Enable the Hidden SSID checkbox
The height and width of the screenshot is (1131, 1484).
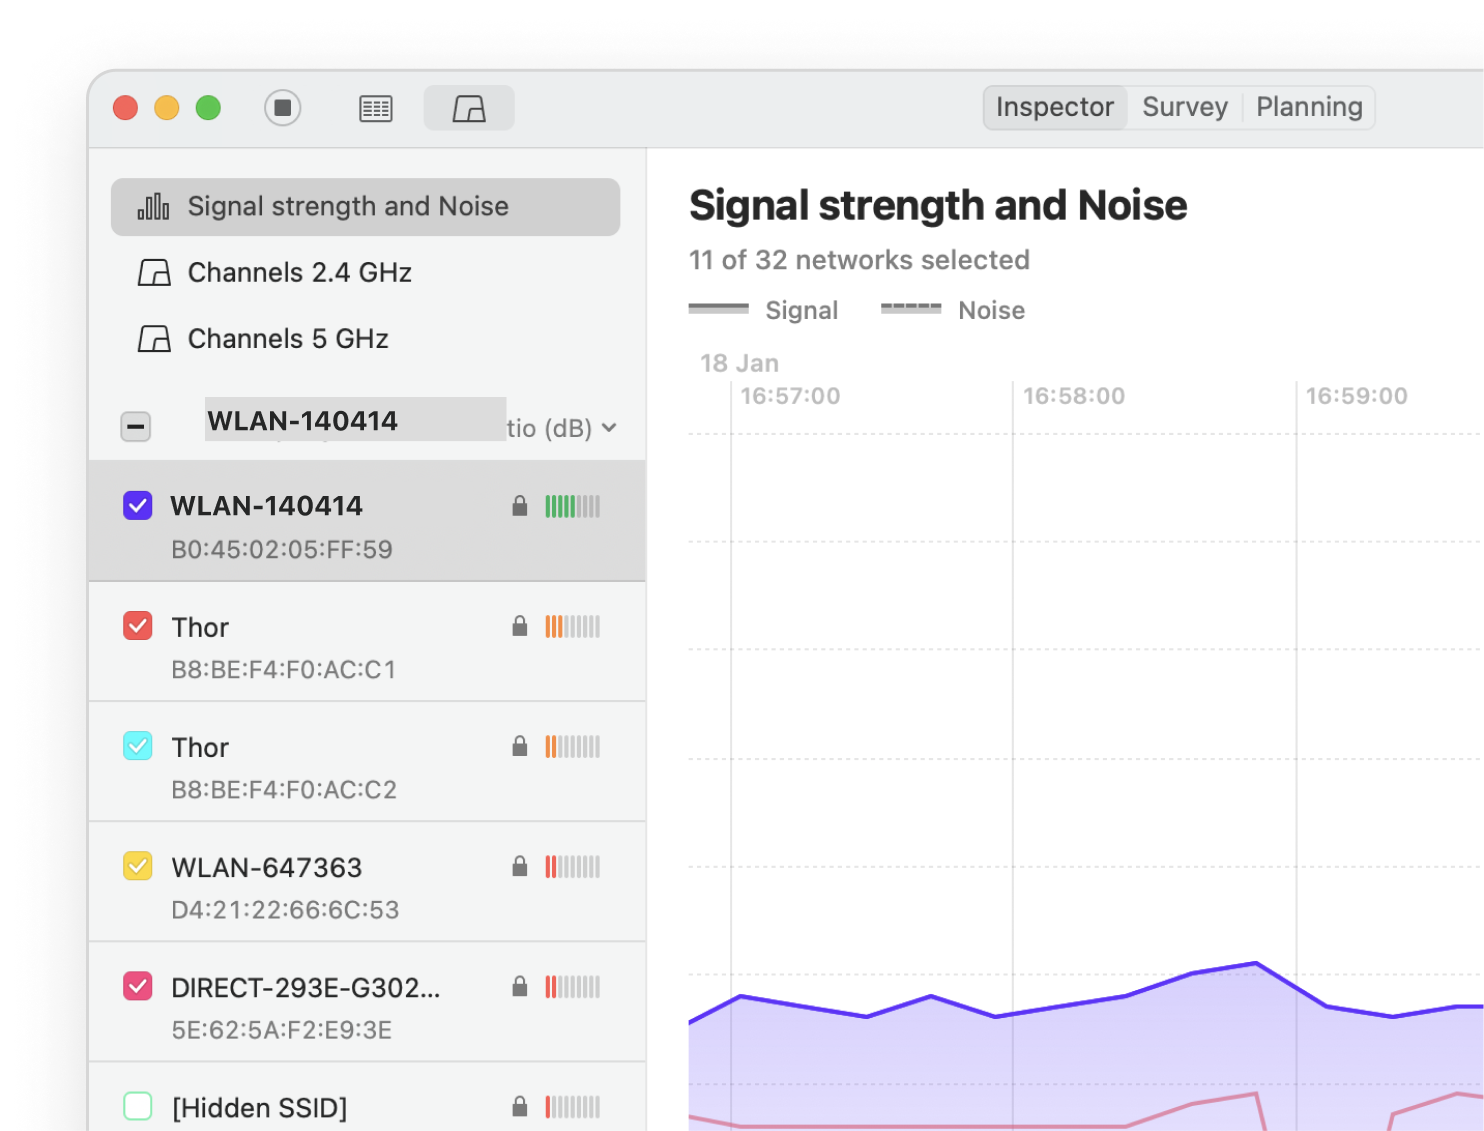coord(138,1106)
